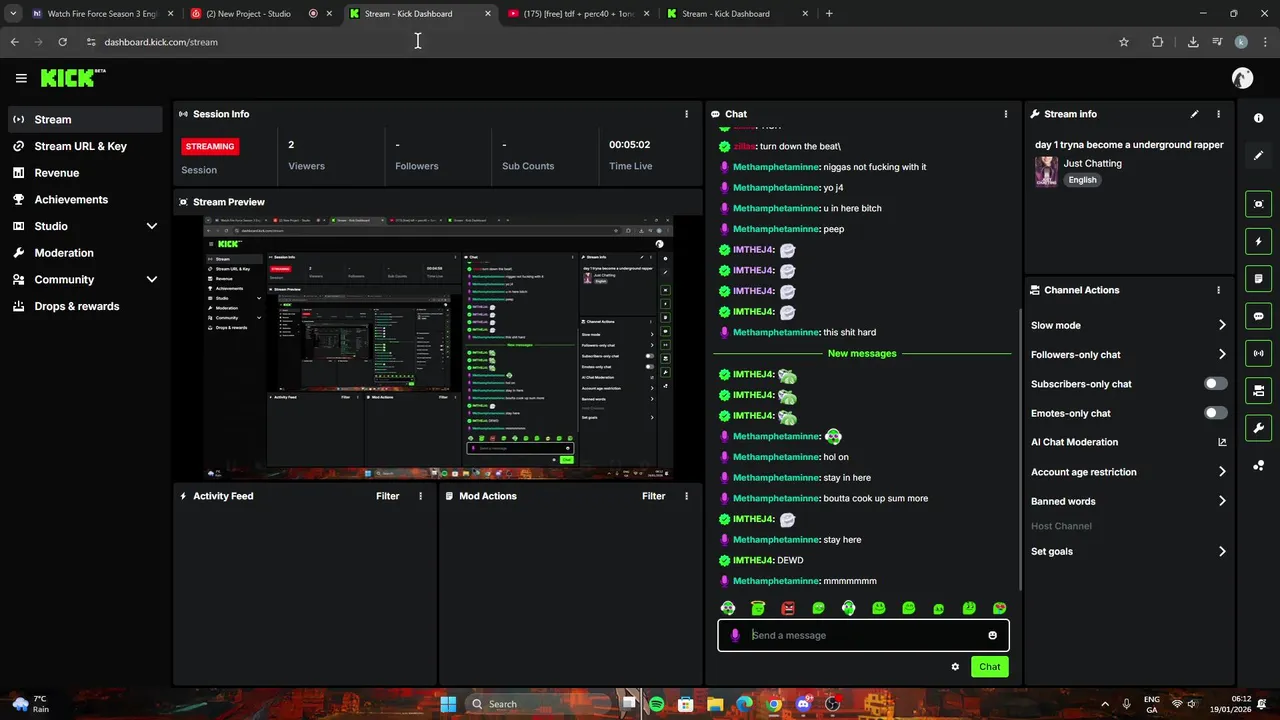Click the green Chat send button
The height and width of the screenshot is (720, 1280).
click(x=989, y=667)
